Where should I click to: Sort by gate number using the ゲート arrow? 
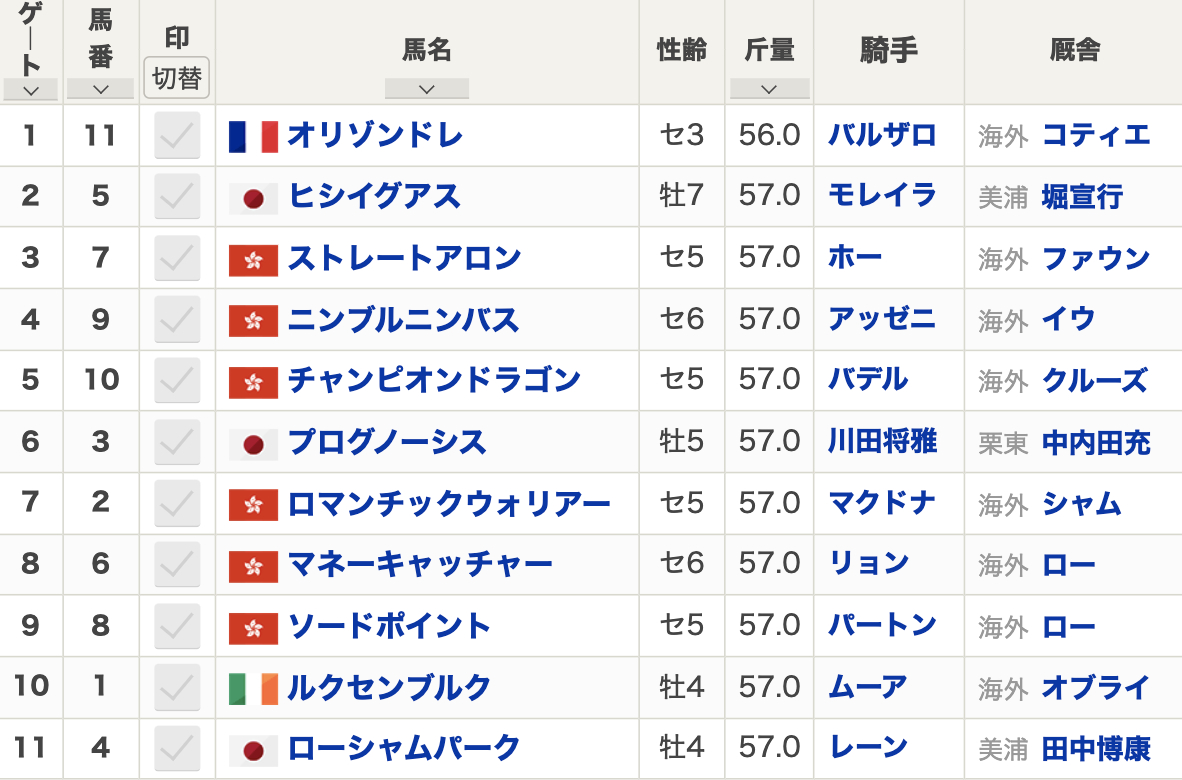(31, 90)
